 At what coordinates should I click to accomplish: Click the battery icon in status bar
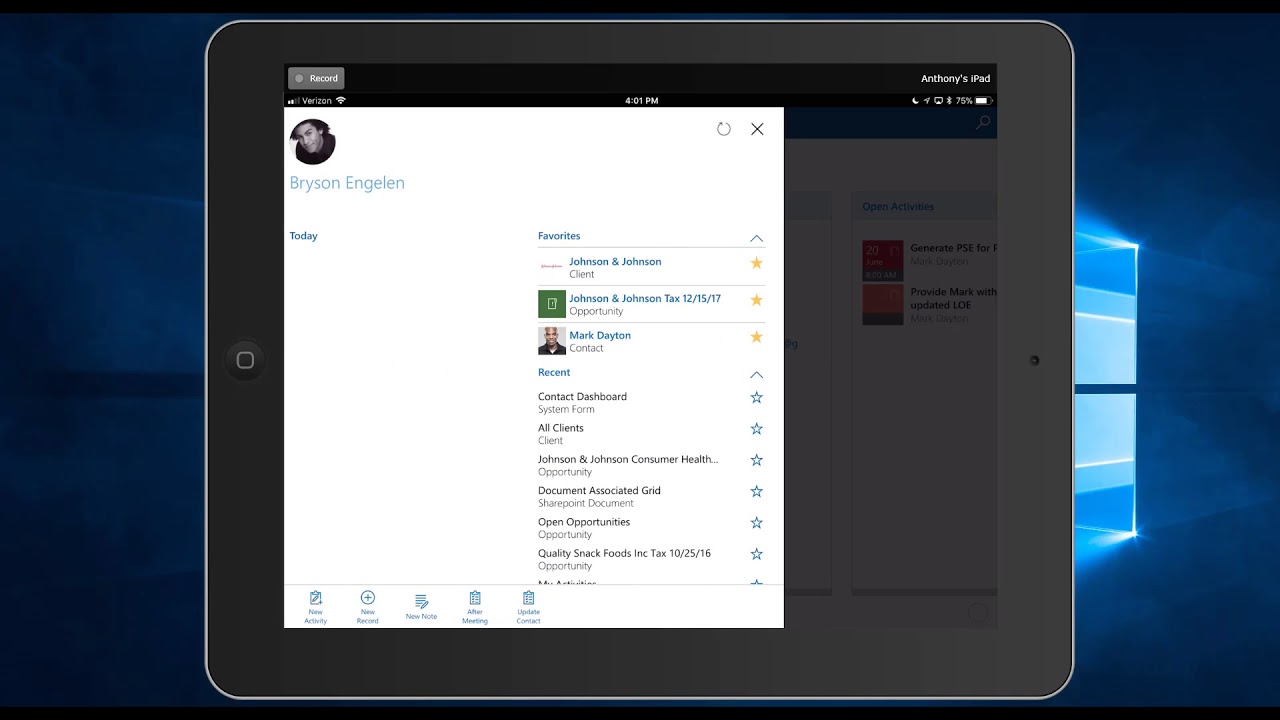tap(982, 101)
